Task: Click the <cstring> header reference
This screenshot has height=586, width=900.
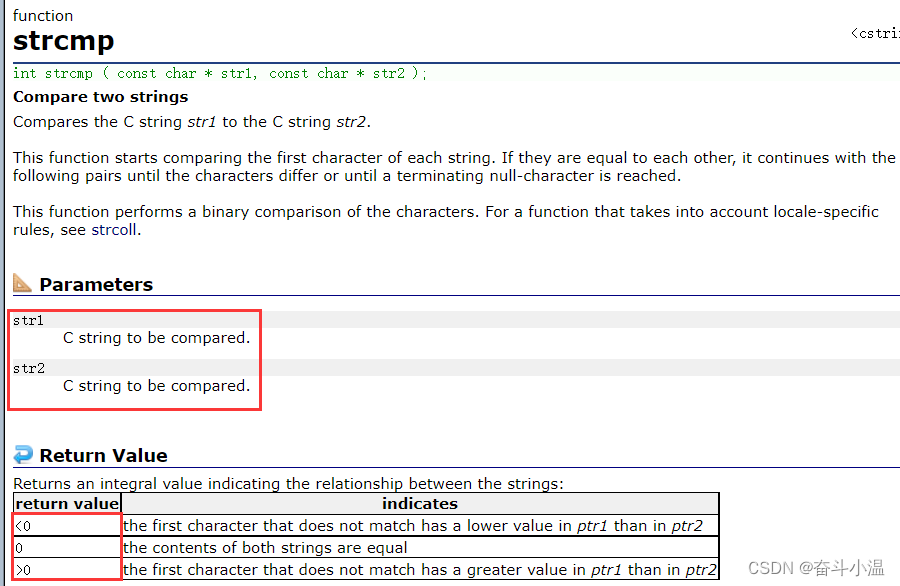Action: click(x=875, y=33)
